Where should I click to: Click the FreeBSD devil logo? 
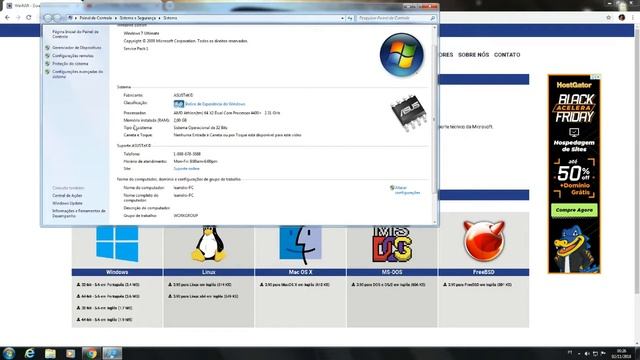pos(484,241)
